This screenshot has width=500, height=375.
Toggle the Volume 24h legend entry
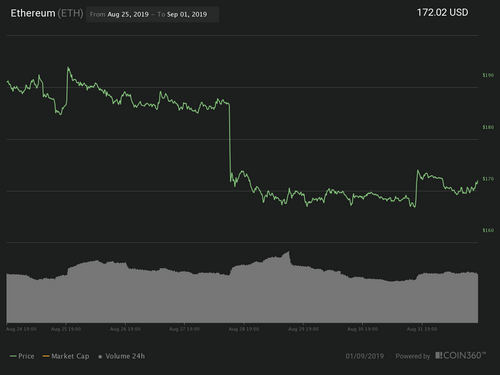pyautogui.click(x=122, y=356)
